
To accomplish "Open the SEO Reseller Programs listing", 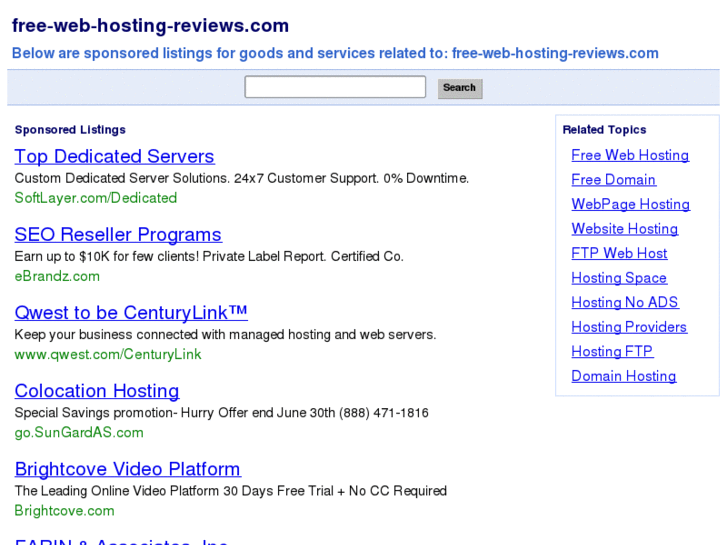I will [x=118, y=235].
